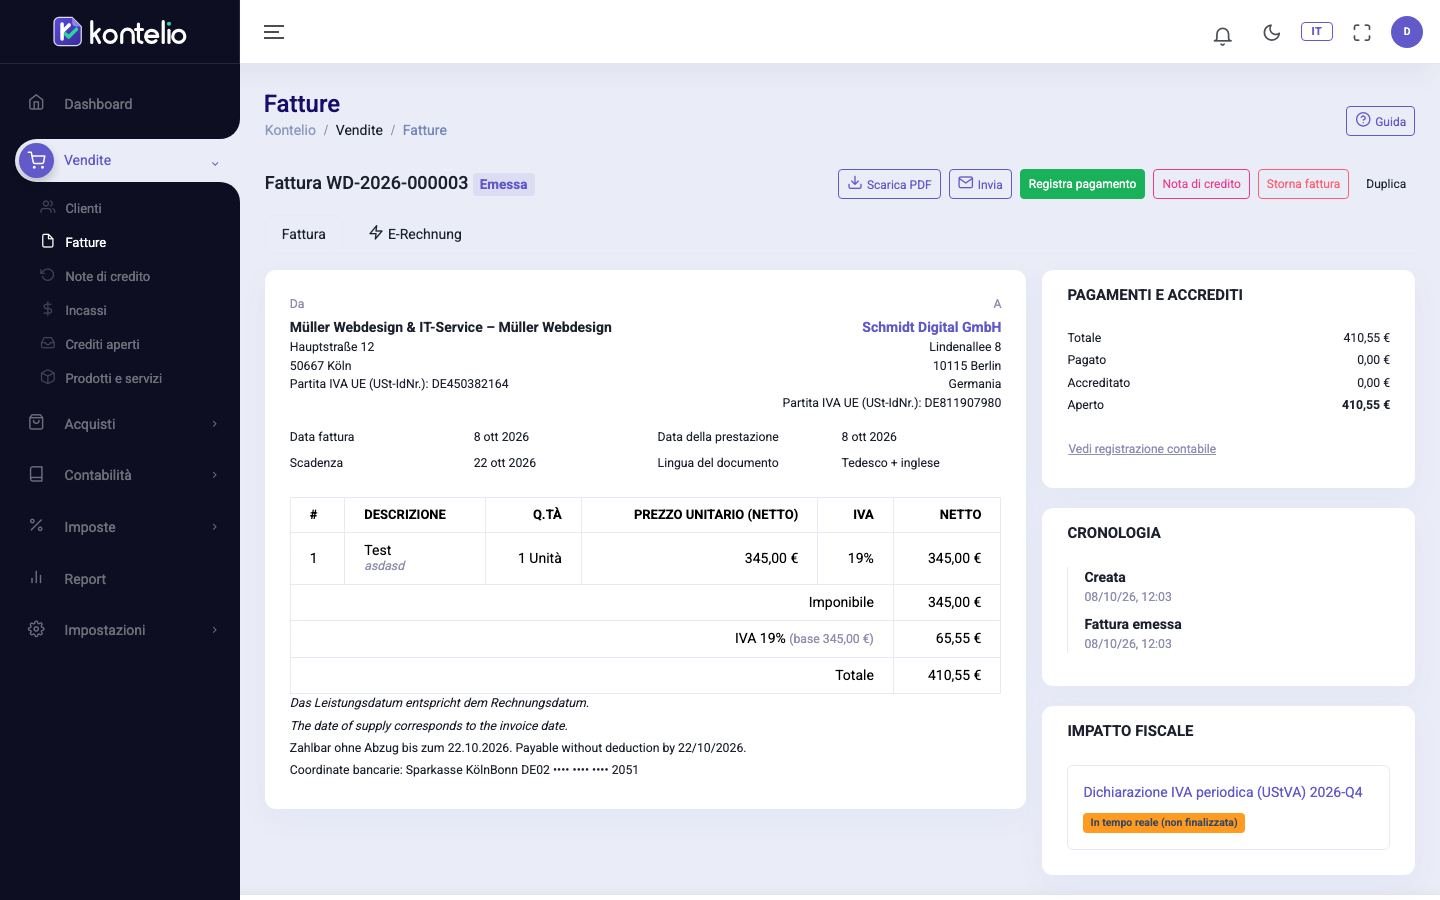Switch to the E-Rechnung tab
This screenshot has width=1440, height=900.
[415, 234]
